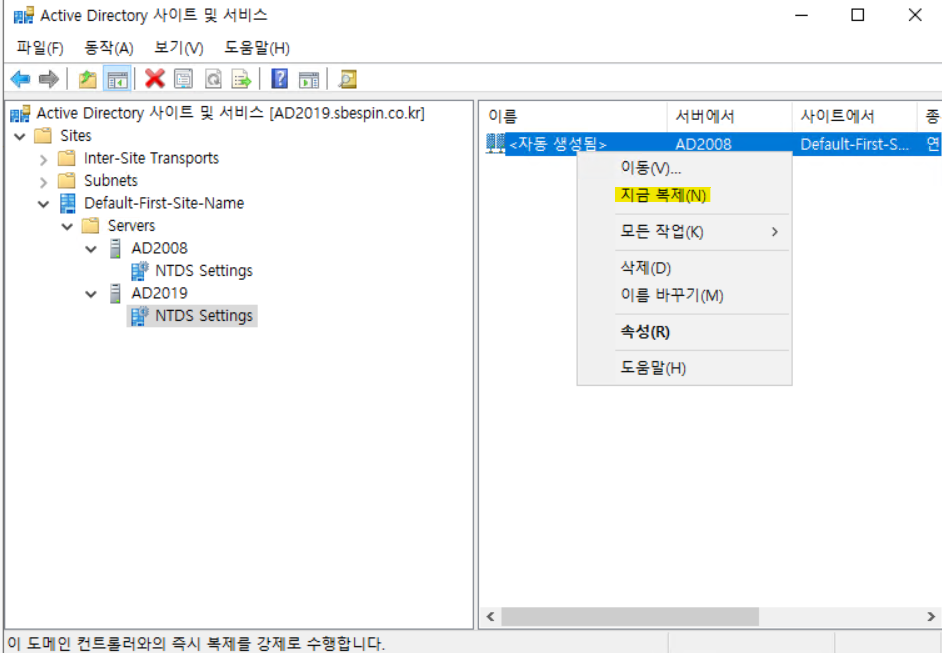This screenshot has width=942, height=653.
Task: Choose 이동(V)... in context menu
Action: (x=685, y=168)
